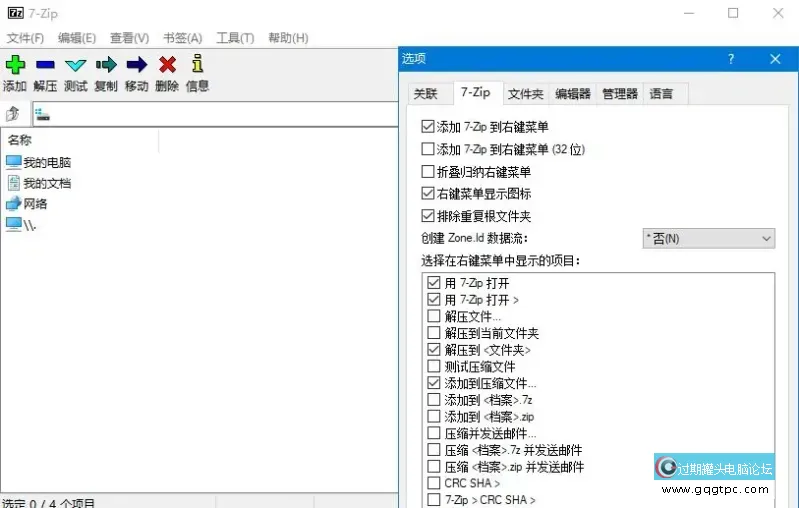The width and height of the screenshot is (799, 508).
Task: Uncheck 解压到 <文件夹> item
Action: coord(434,350)
